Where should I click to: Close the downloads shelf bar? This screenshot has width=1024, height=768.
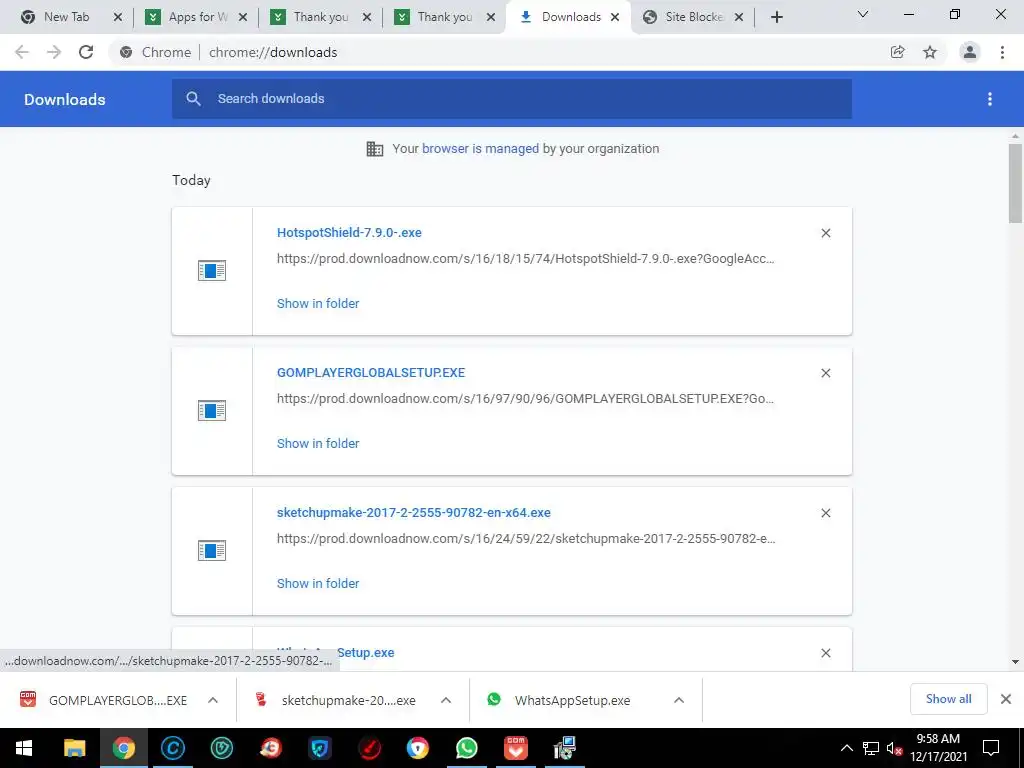coord(1006,699)
